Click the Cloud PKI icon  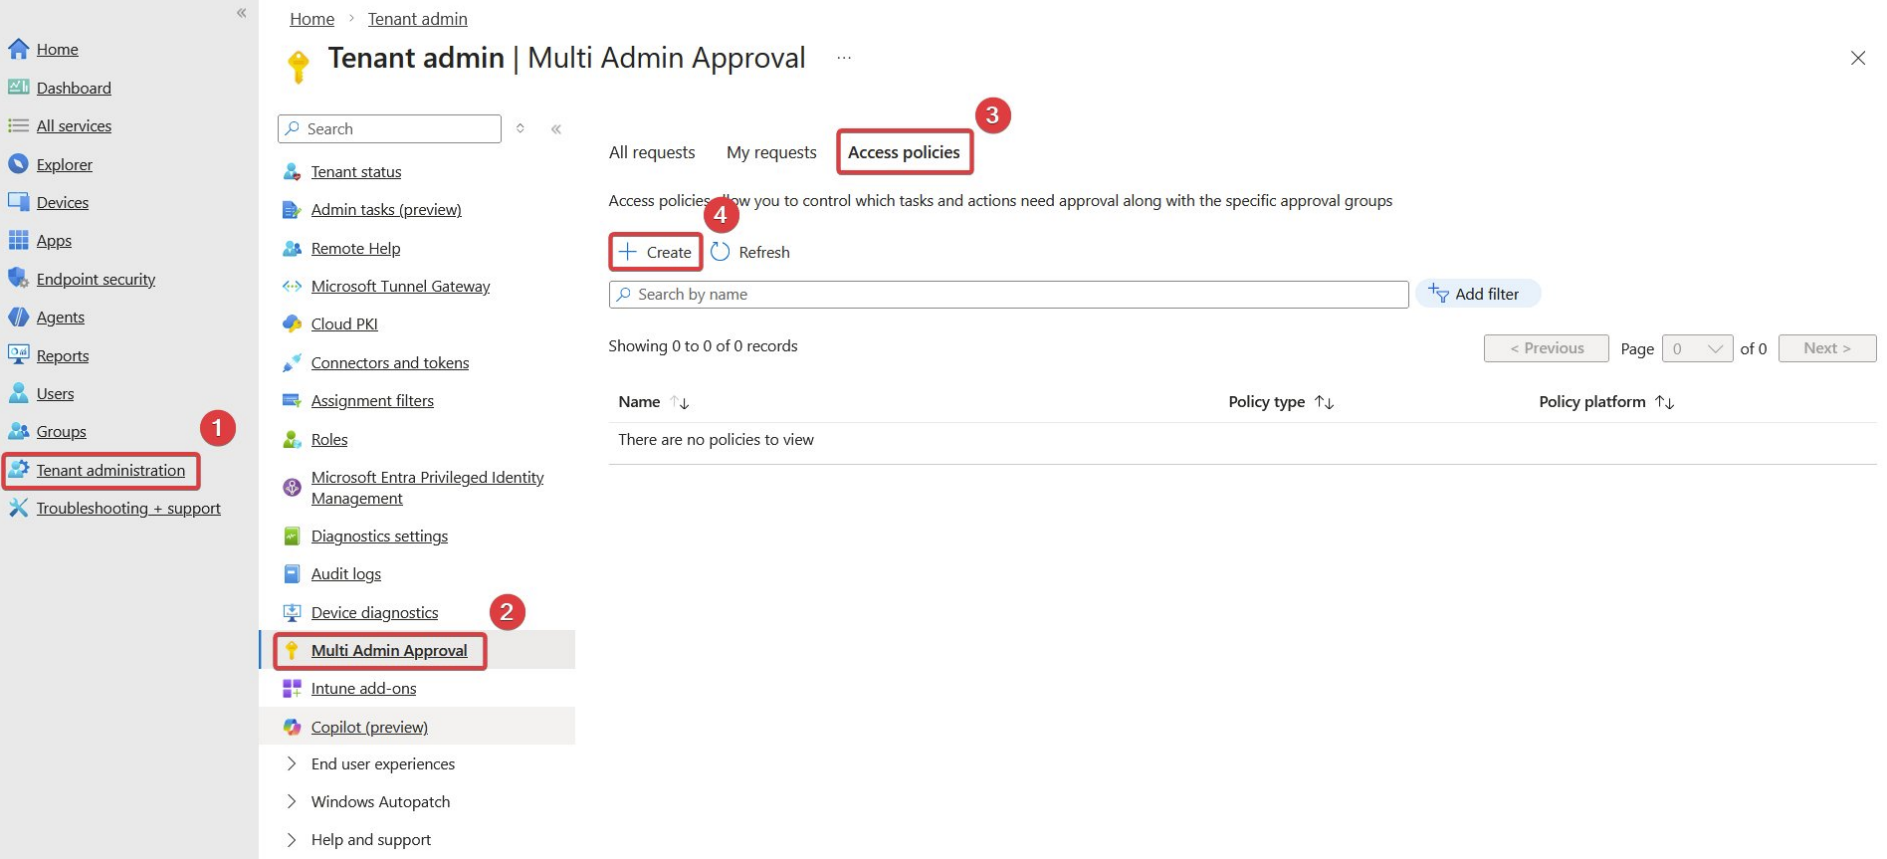[x=292, y=324]
